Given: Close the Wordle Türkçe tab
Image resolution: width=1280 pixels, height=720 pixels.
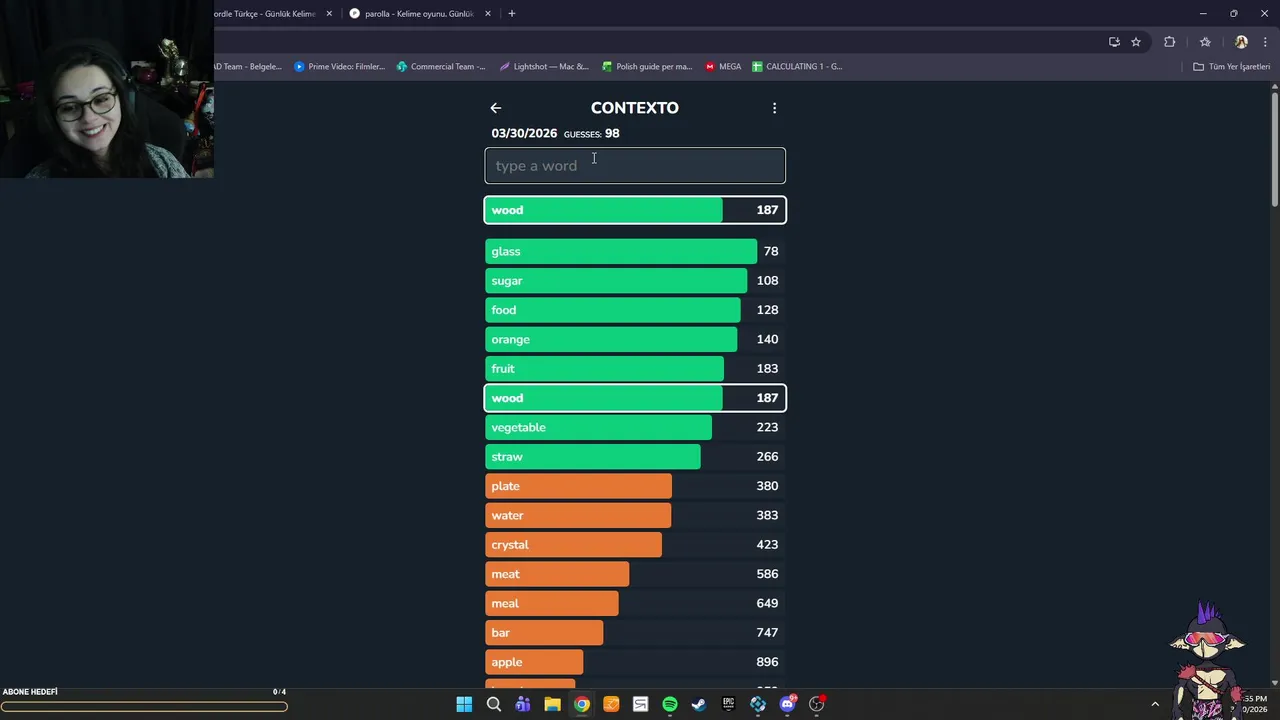Looking at the screenshot, I should click(329, 14).
